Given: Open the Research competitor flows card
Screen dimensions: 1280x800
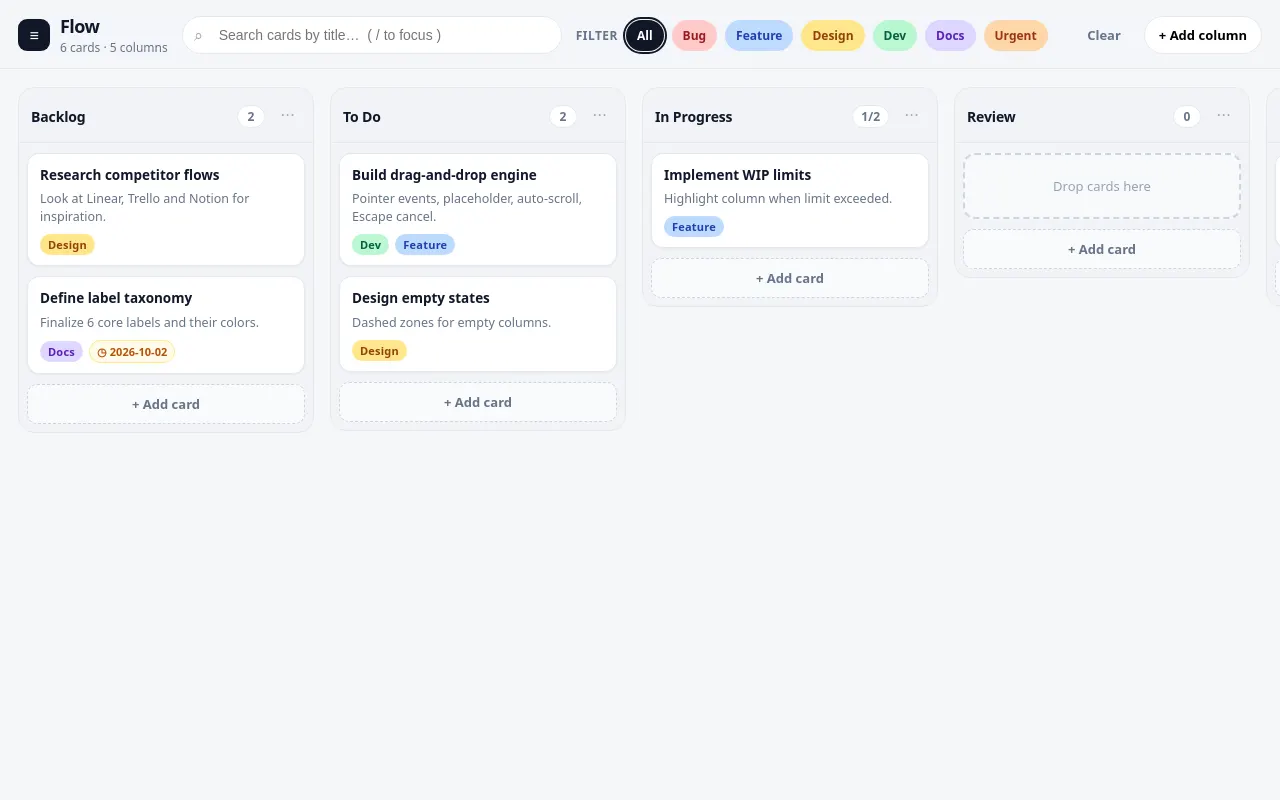Looking at the screenshot, I should [166, 209].
